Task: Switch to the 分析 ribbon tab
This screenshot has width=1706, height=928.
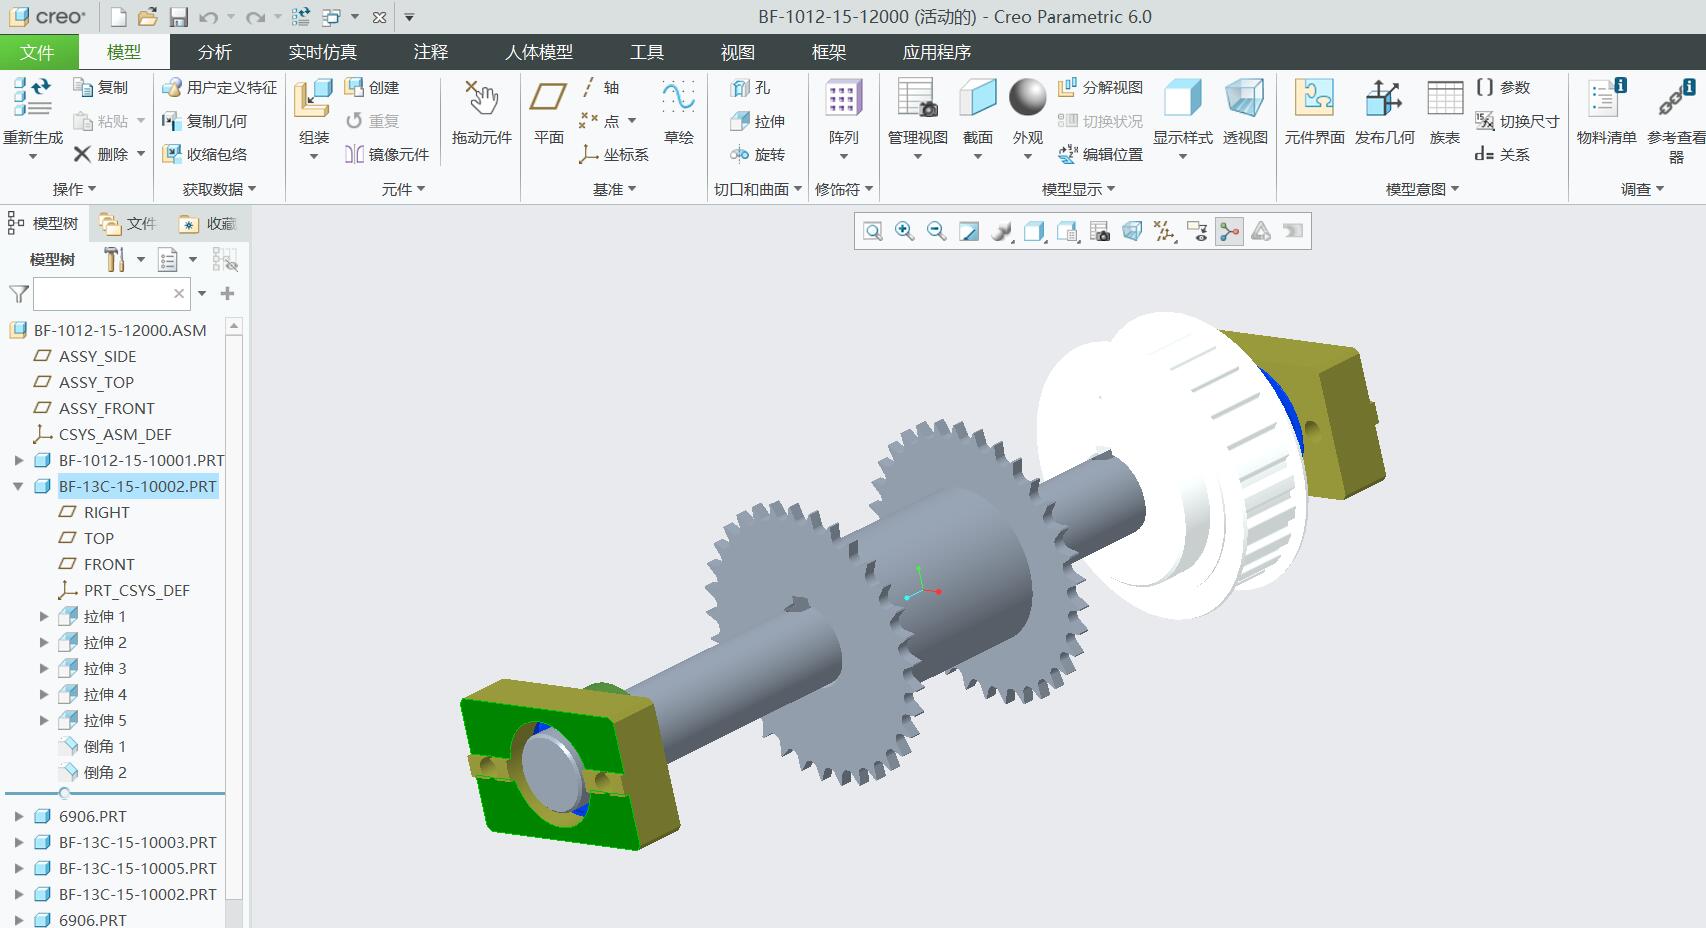Action: [214, 52]
